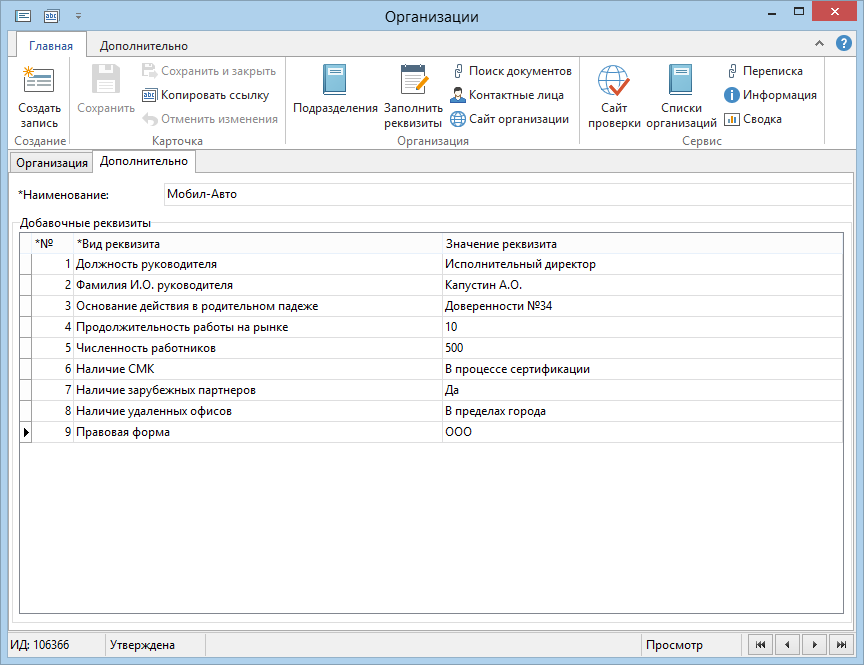The height and width of the screenshot is (665, 864).
Task: Go to the first record
Action: pyautogui.click(x=760, y=645)
